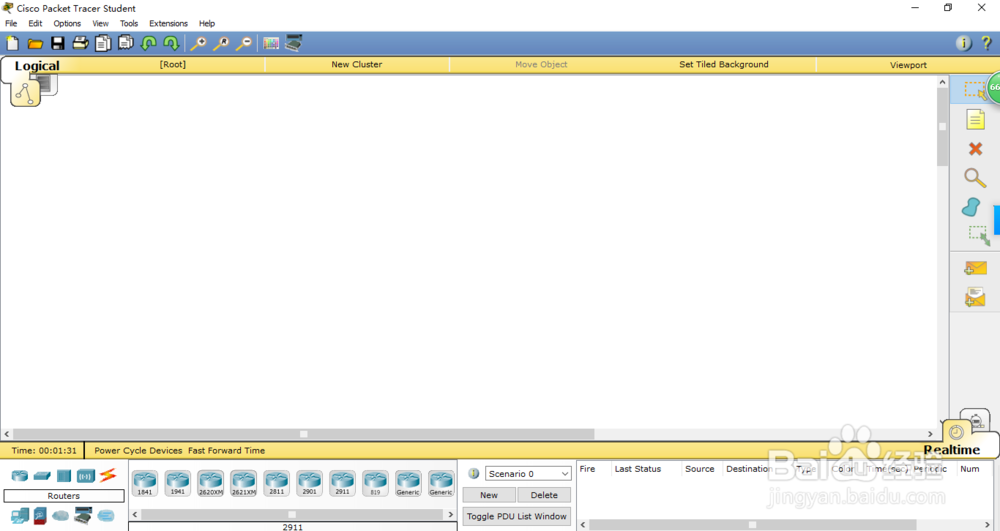Pick the 1841 router
Viewport: 1000px width, 531px height.
145,483
